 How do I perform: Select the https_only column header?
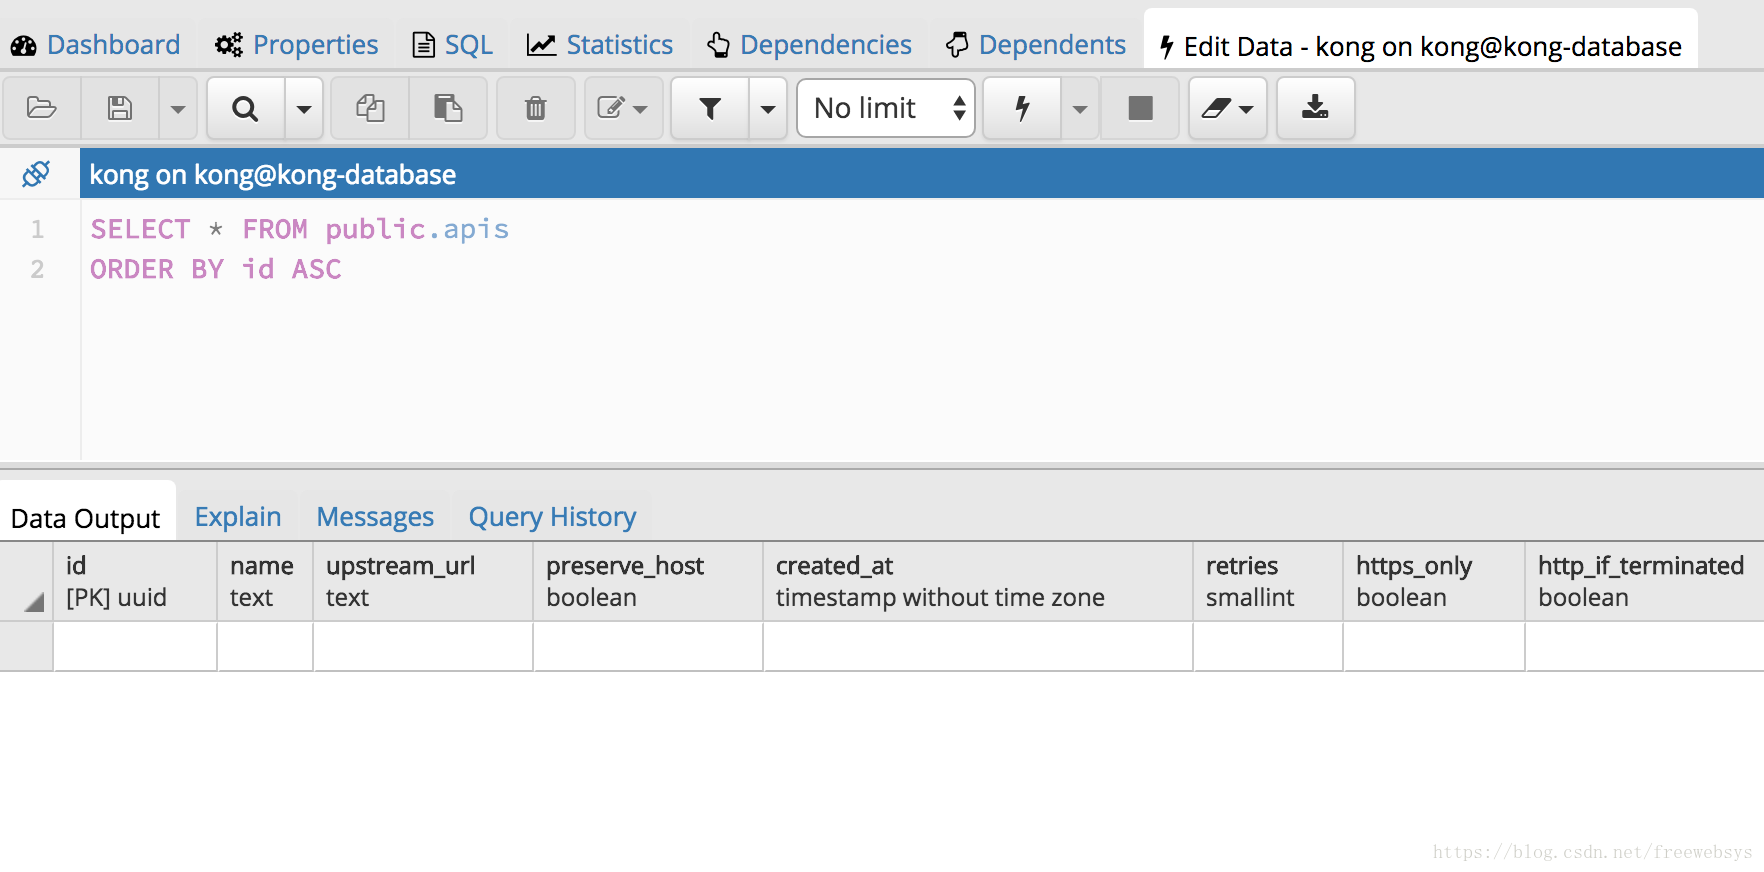click(x=1434, y=581)
